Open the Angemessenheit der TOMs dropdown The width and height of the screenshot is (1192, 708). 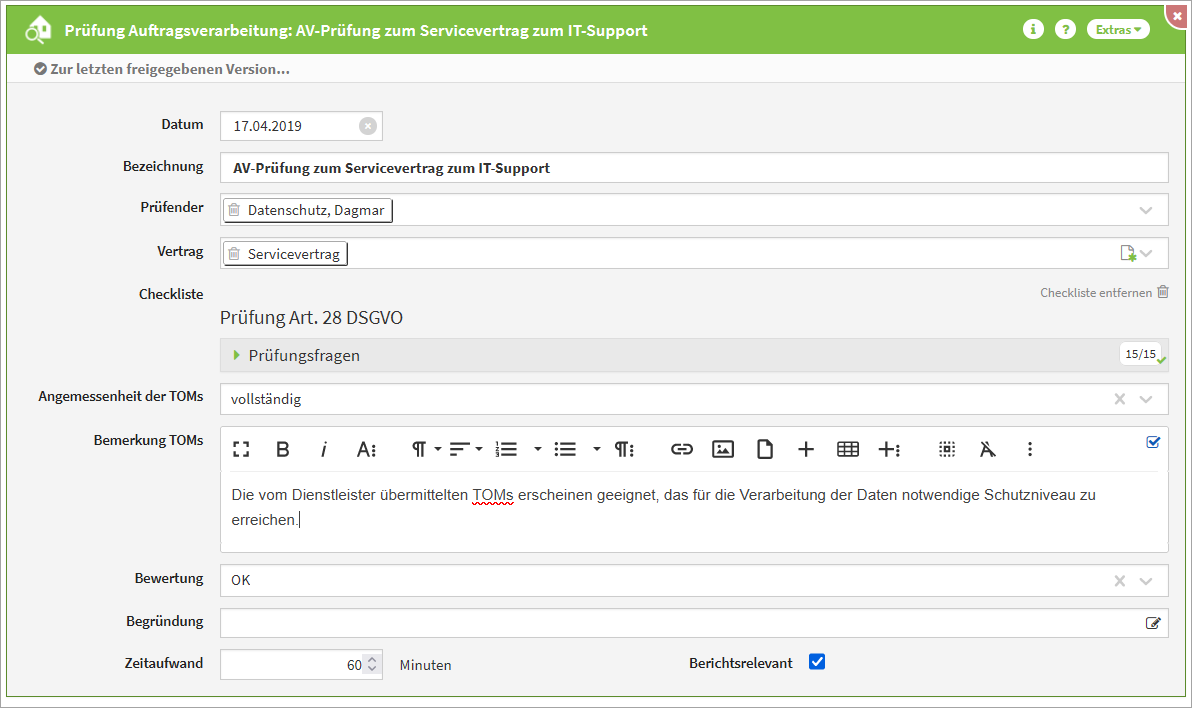(1146, 399)
